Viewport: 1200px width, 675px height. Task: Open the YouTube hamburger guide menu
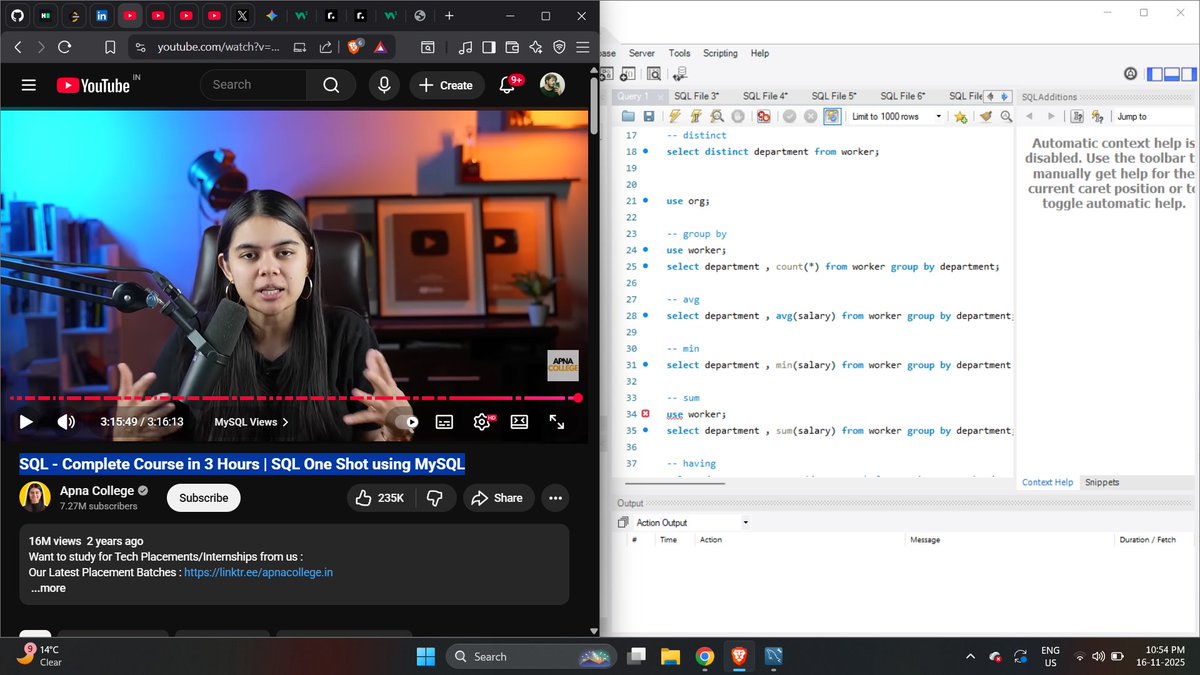[29, 86]
